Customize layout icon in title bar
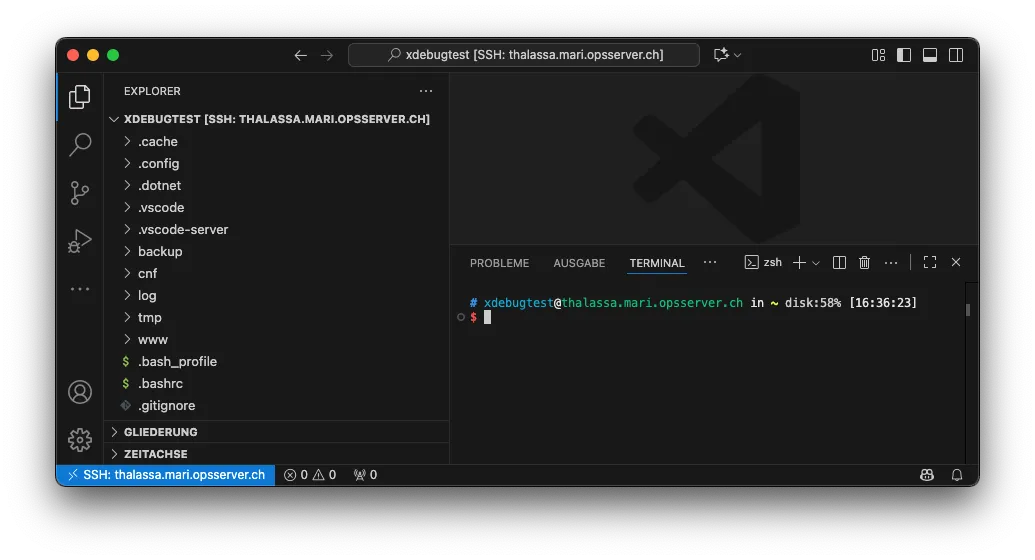1035x560 pixels. 879,55
